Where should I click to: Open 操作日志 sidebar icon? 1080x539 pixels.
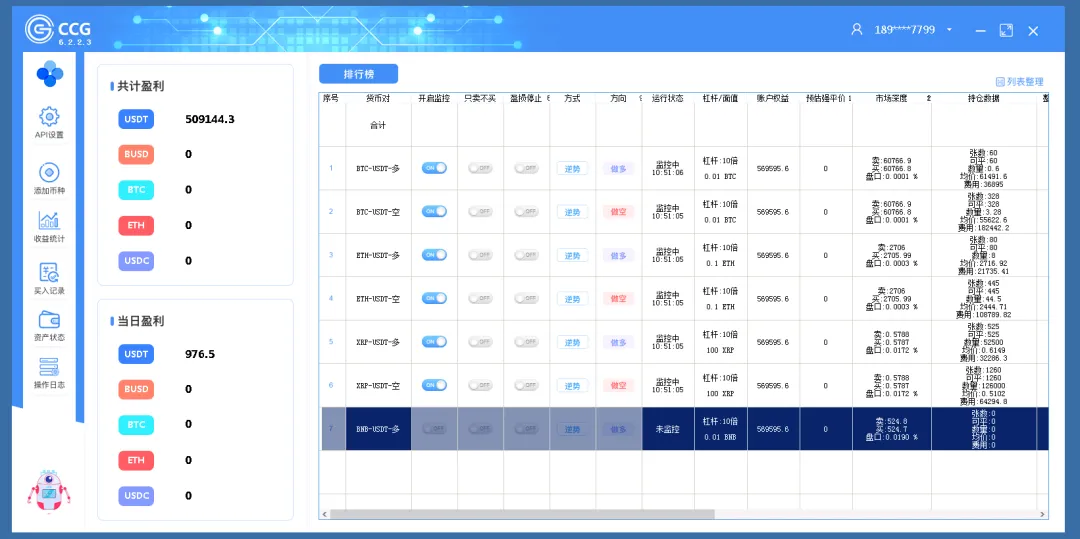pyautogui.click(x=49, y=372)
